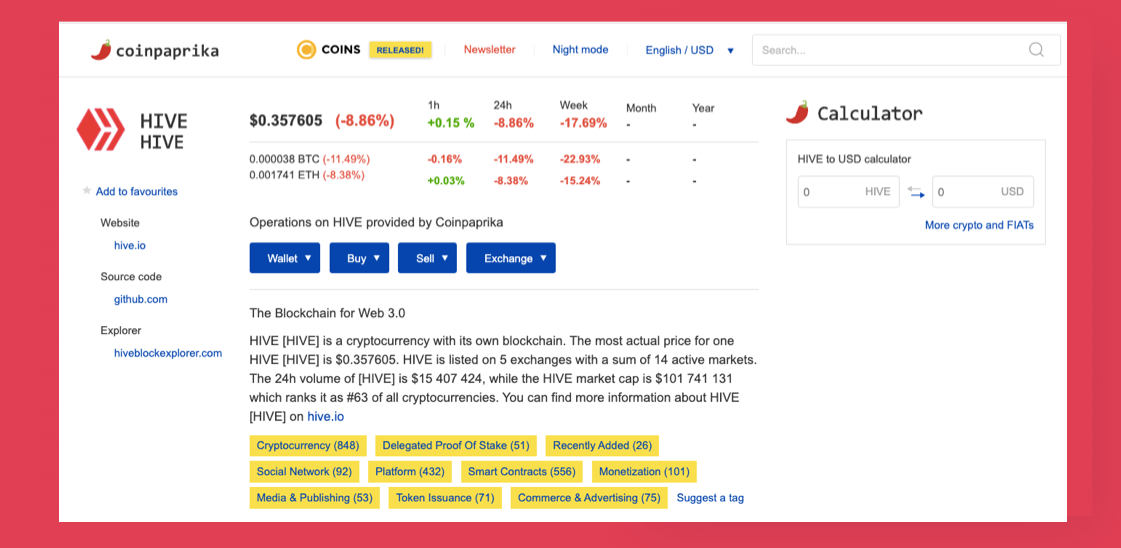Image resolution: width=1121 pixels, height=548 pixels.
Task: Click More crypto and FIATs link
Action: coord(979,225)
